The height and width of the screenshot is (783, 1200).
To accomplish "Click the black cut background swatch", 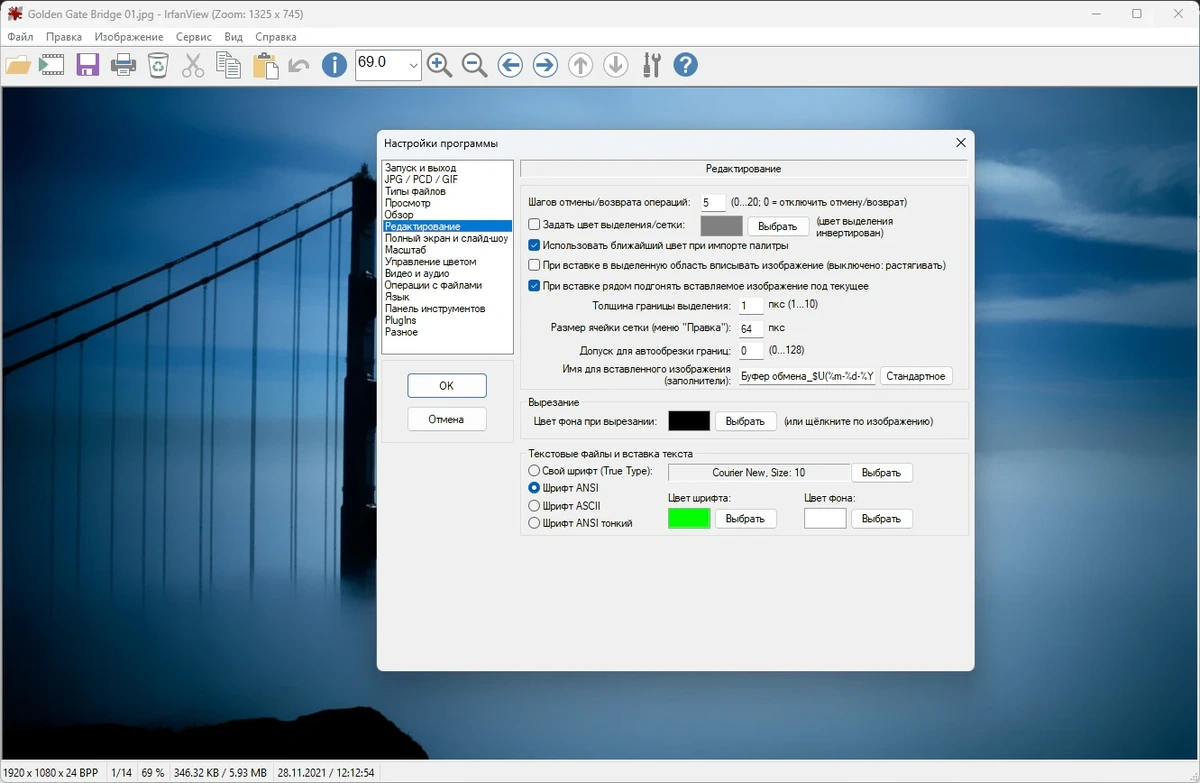I will point(689,421).
